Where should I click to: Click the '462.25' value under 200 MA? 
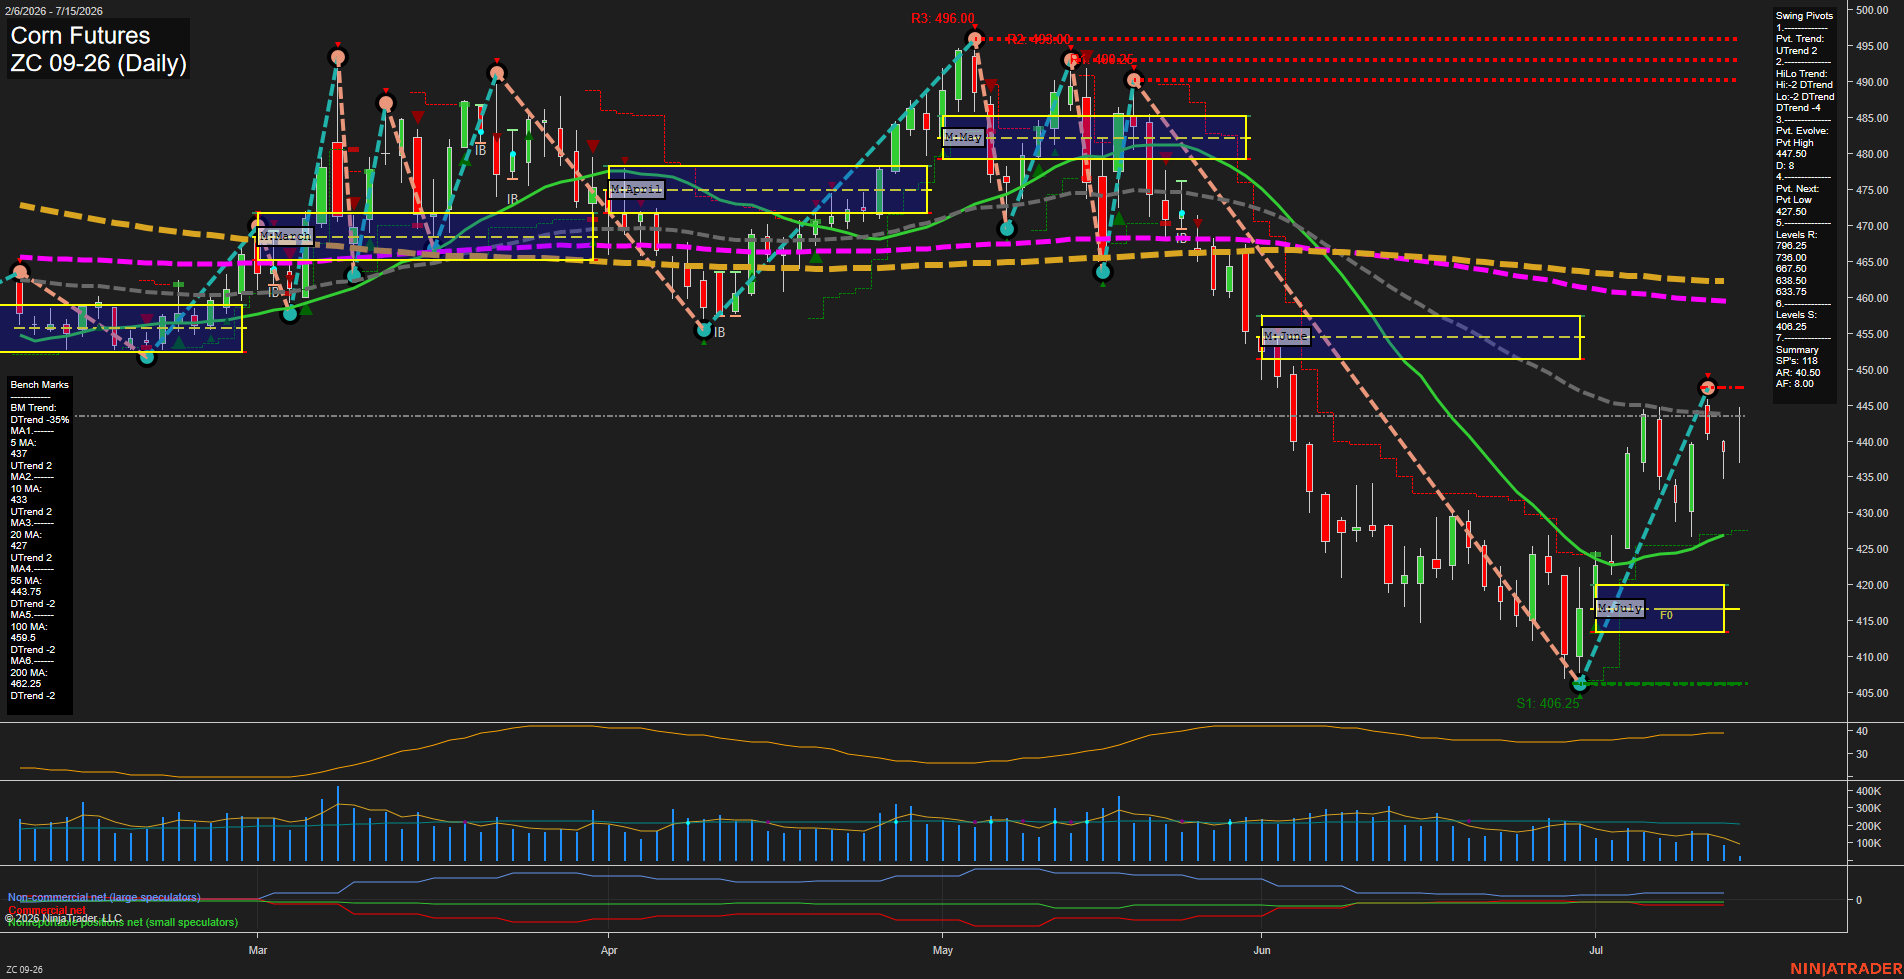pyautogui.click(x=26, y=684)
